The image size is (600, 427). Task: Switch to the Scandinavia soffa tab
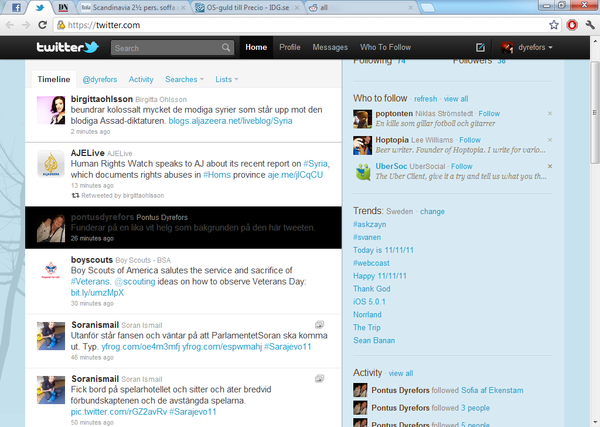pos(134,7)
